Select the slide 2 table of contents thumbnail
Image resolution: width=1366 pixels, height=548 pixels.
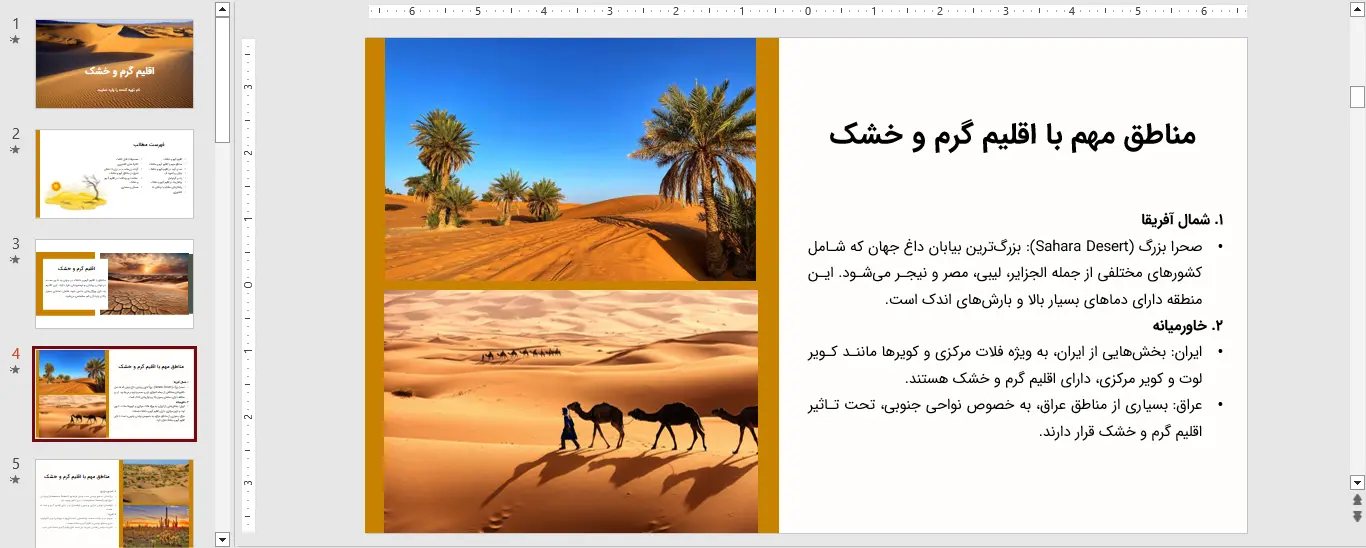pyautogui.click(x=114, y=174)
